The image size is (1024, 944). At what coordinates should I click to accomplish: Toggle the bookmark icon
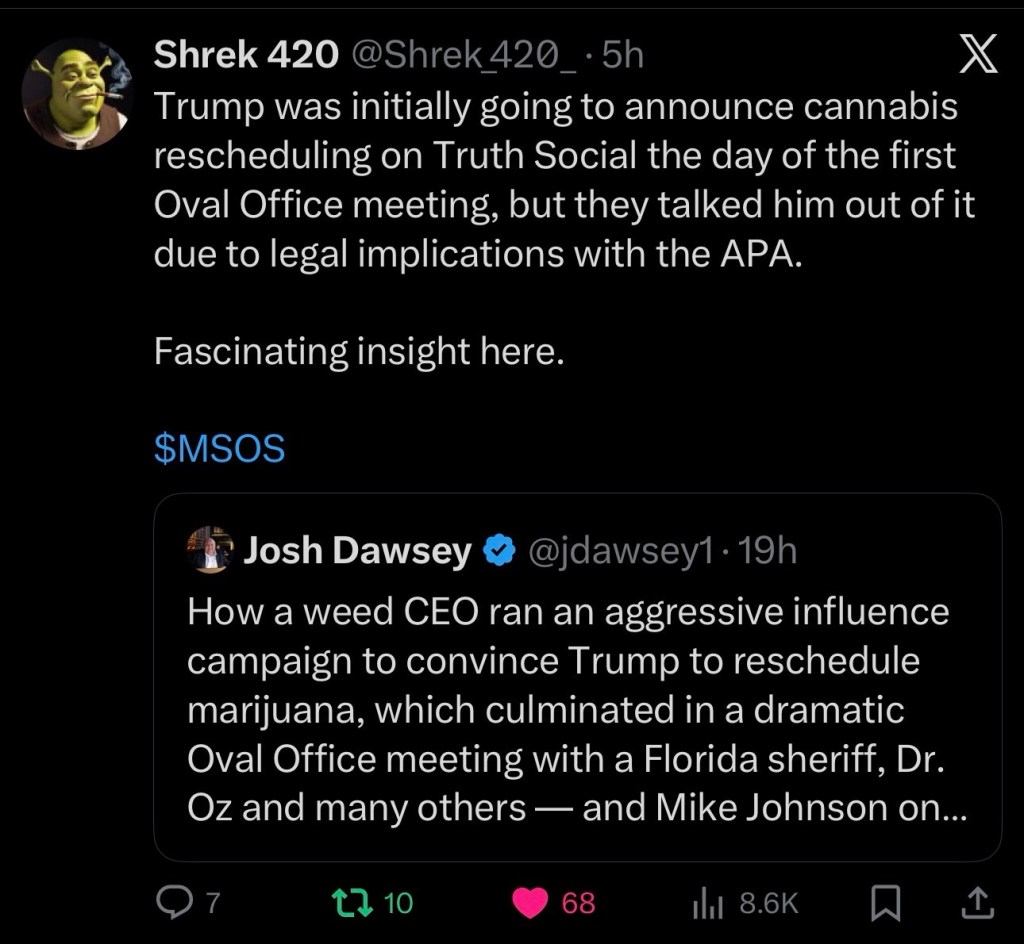pyautogui.click(x=885, y=903)
